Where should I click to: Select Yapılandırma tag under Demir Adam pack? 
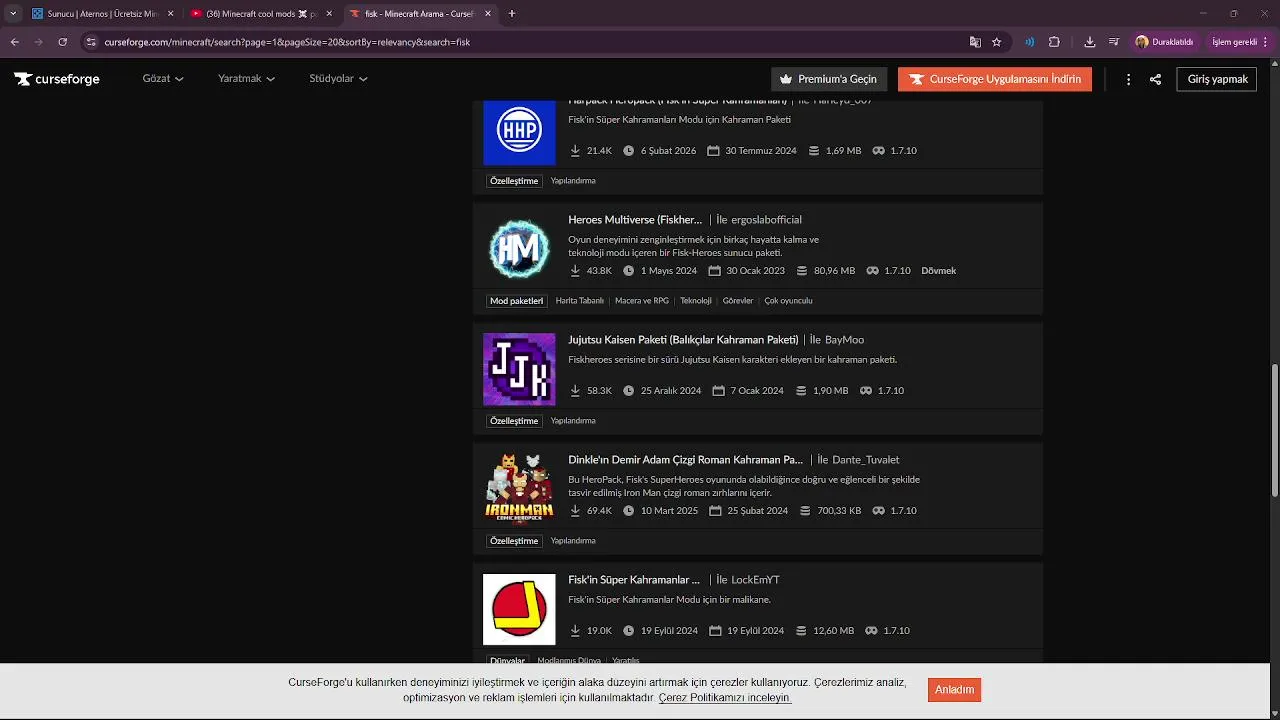(x=573, y=541)
